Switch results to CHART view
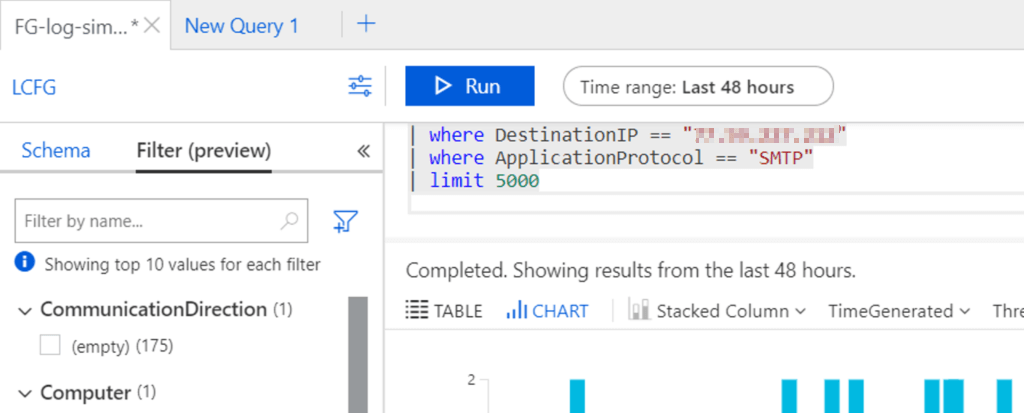Screen dimensions: 1024x413 coord(547,311)
